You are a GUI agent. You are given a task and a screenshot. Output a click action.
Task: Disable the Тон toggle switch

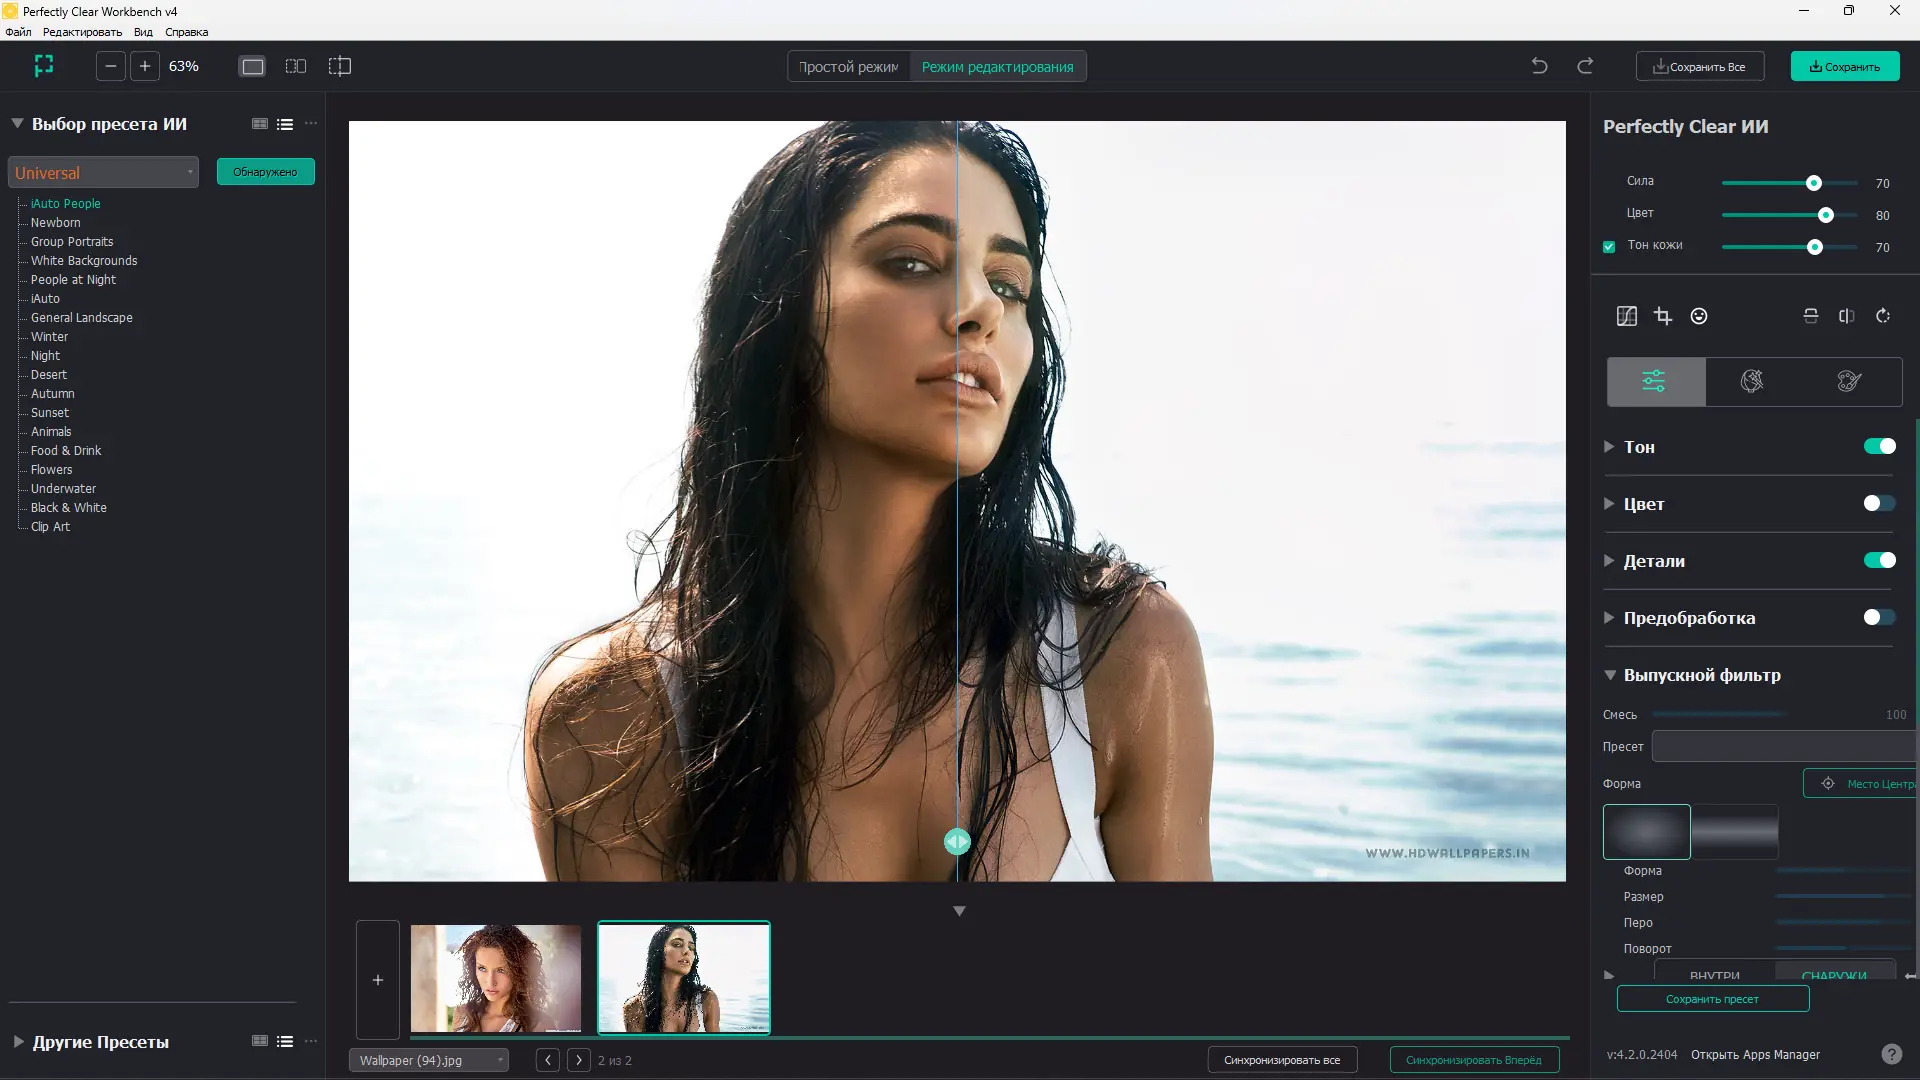coord(1879,446)
